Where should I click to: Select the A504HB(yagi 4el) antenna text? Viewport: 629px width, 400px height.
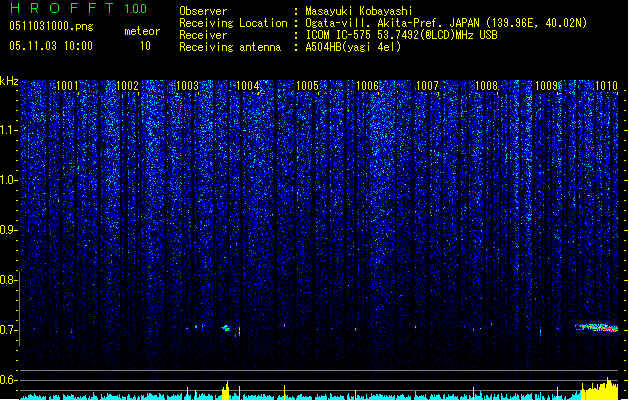click(x=353, y=47)
